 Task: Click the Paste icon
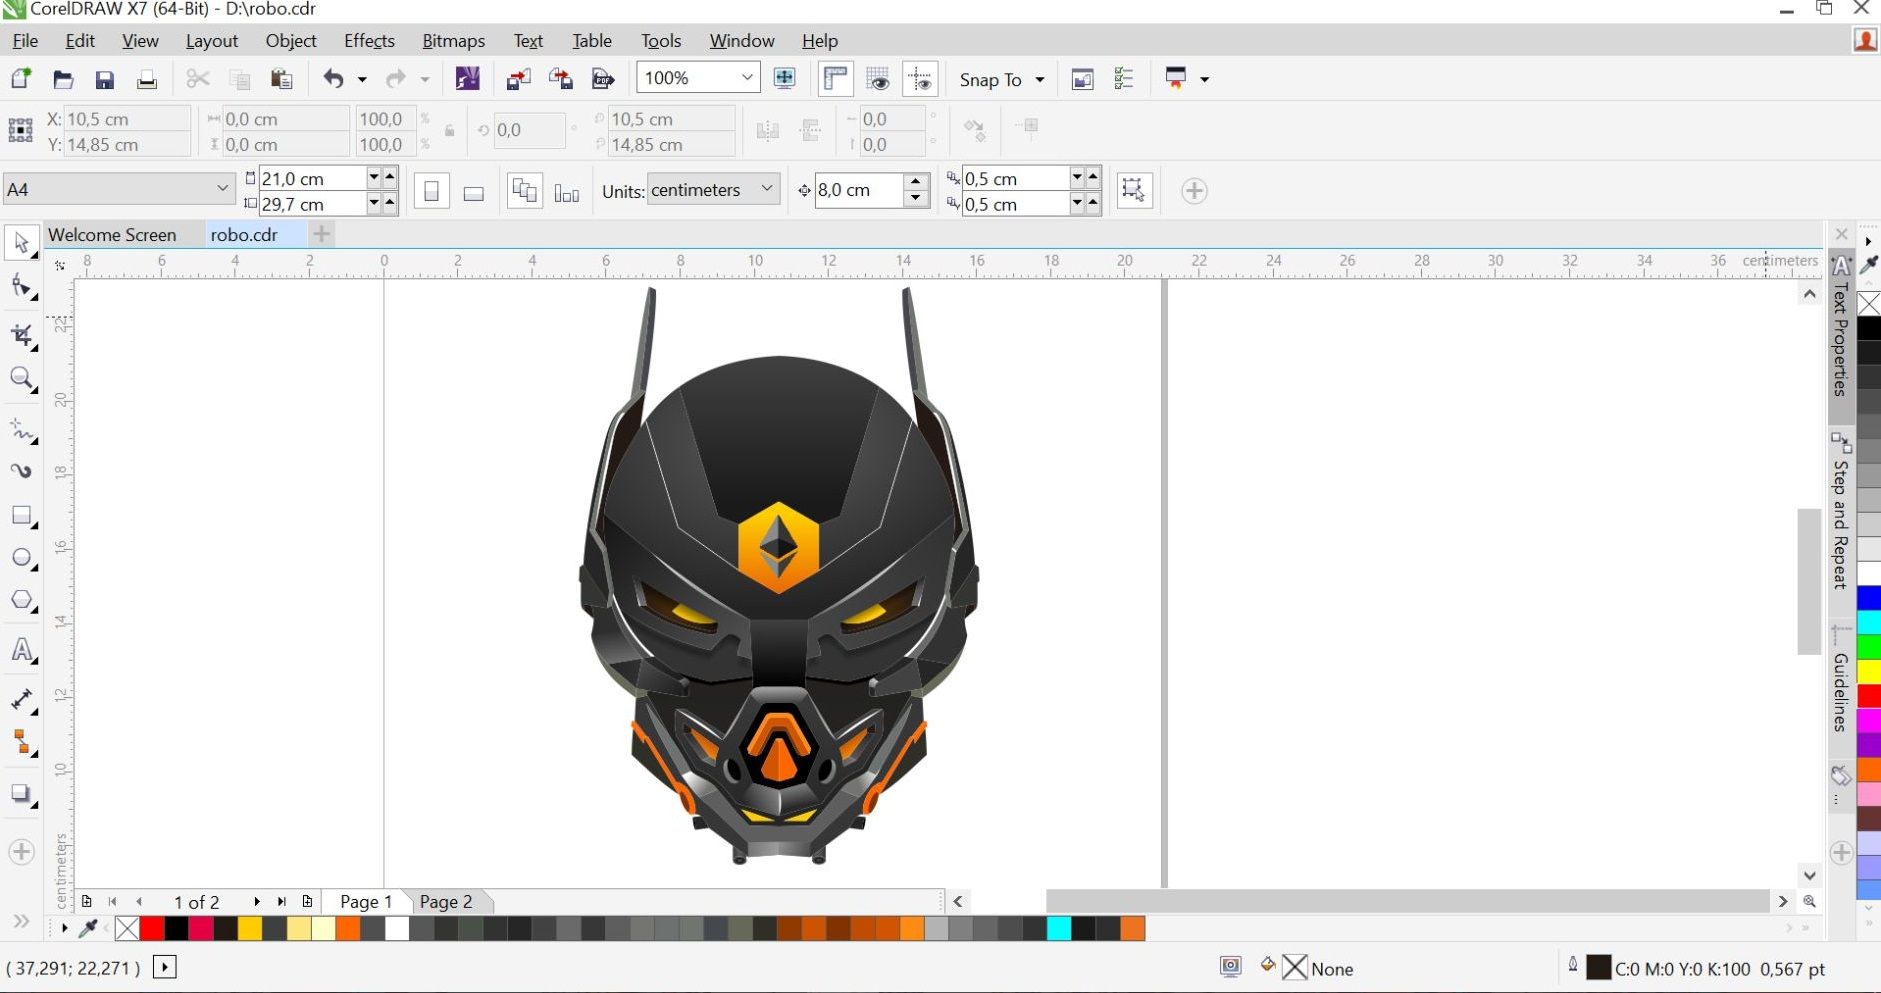click(x=281, y=79)
